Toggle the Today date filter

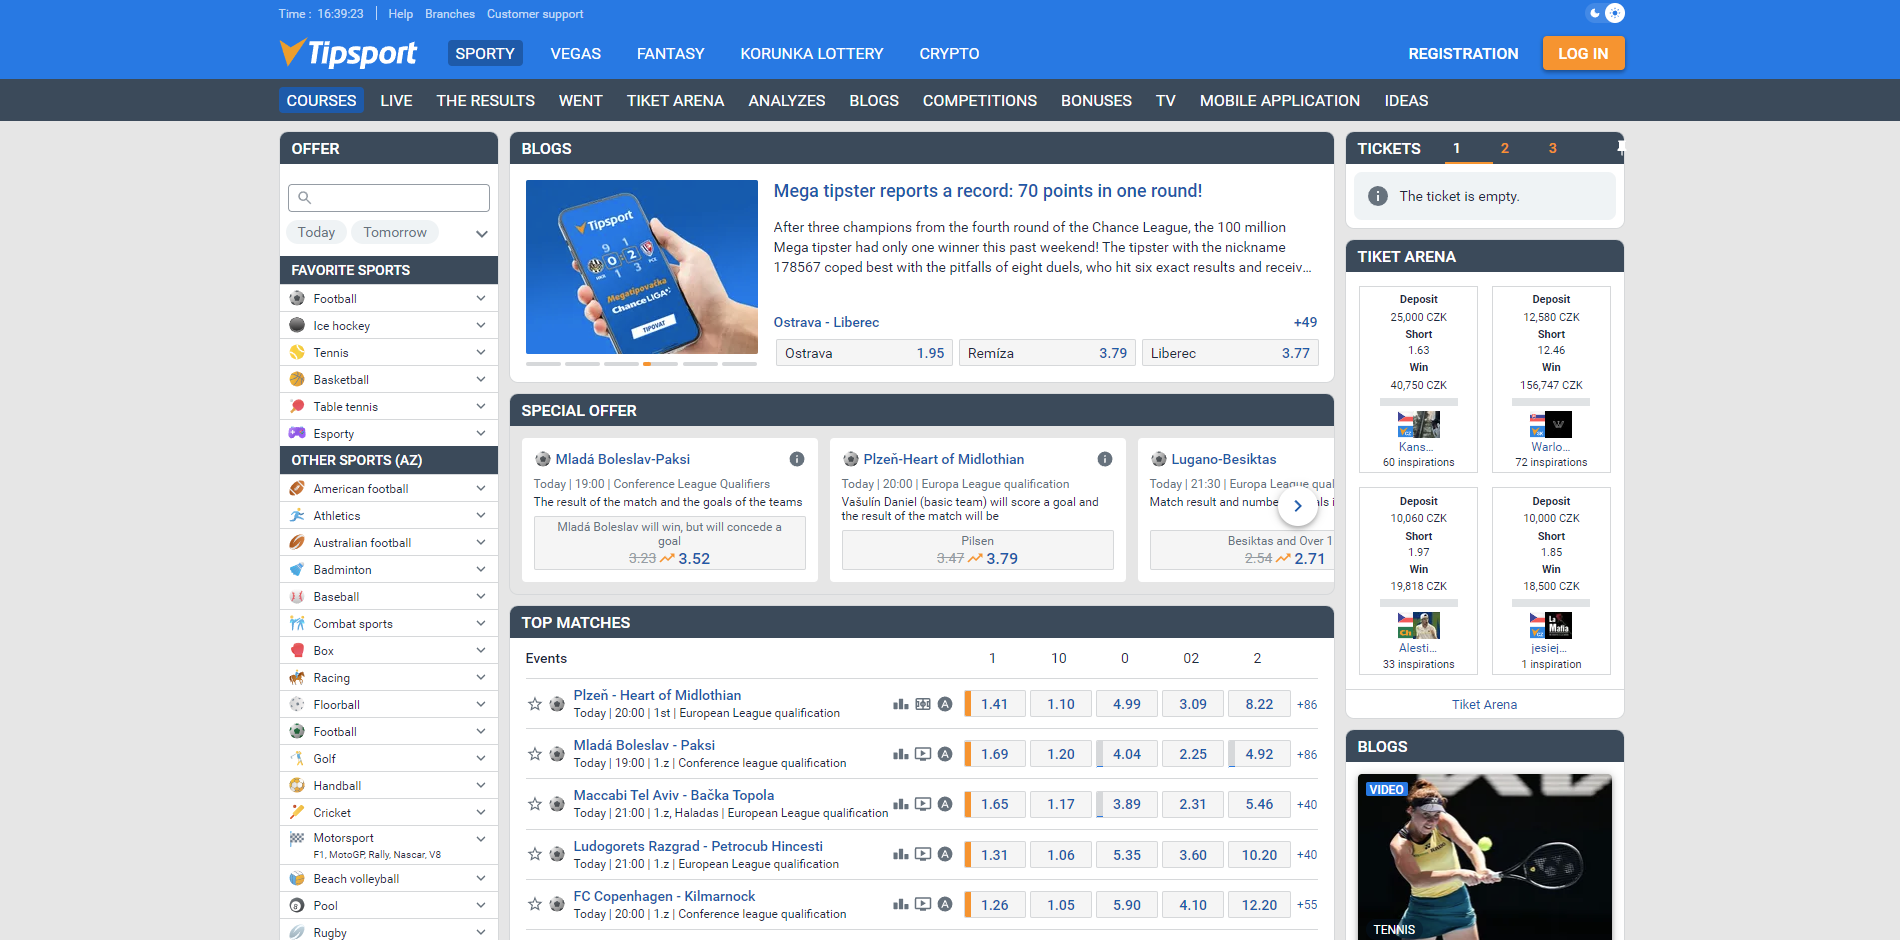pyautogui.click(x=316, y=232)
